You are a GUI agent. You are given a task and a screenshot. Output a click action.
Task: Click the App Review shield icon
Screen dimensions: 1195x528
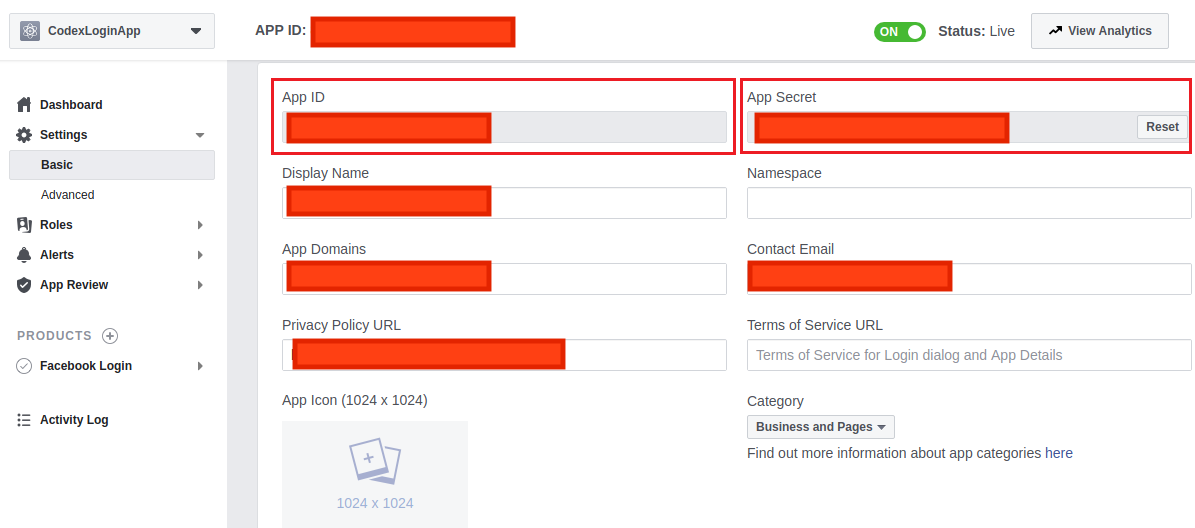pyautogui.click(x=24, y=285)
